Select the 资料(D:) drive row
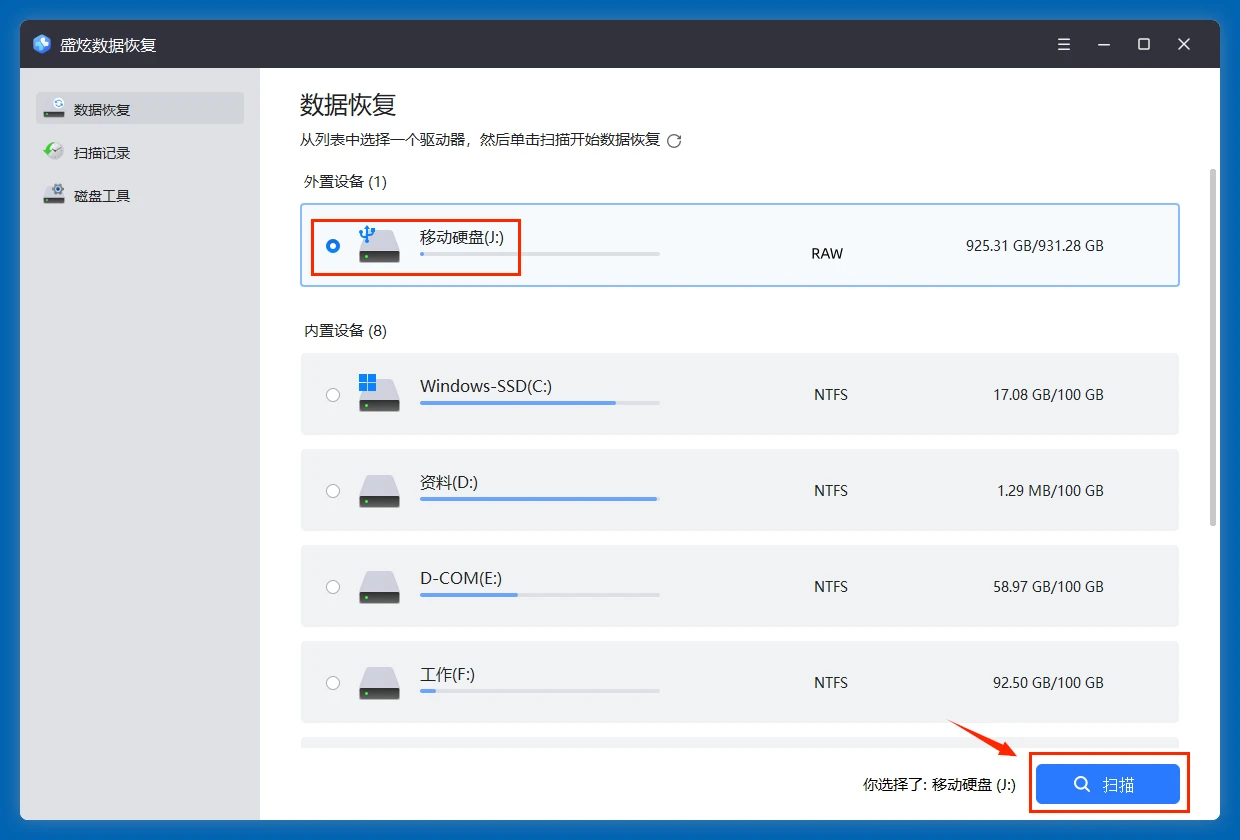This screenshot has width=1240, height=840. tap(740, 490)
